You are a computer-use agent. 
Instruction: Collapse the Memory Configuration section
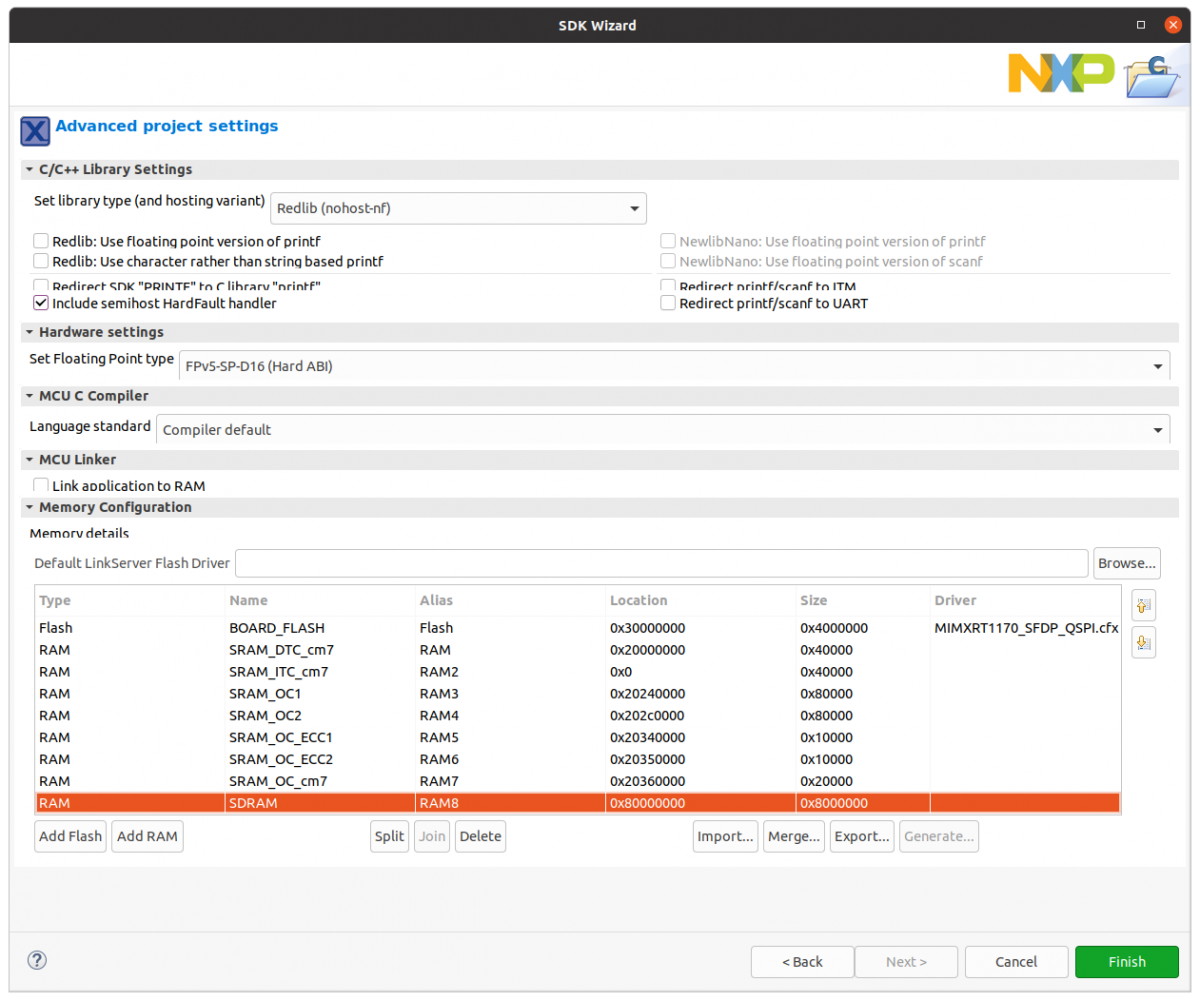(29, 507)
